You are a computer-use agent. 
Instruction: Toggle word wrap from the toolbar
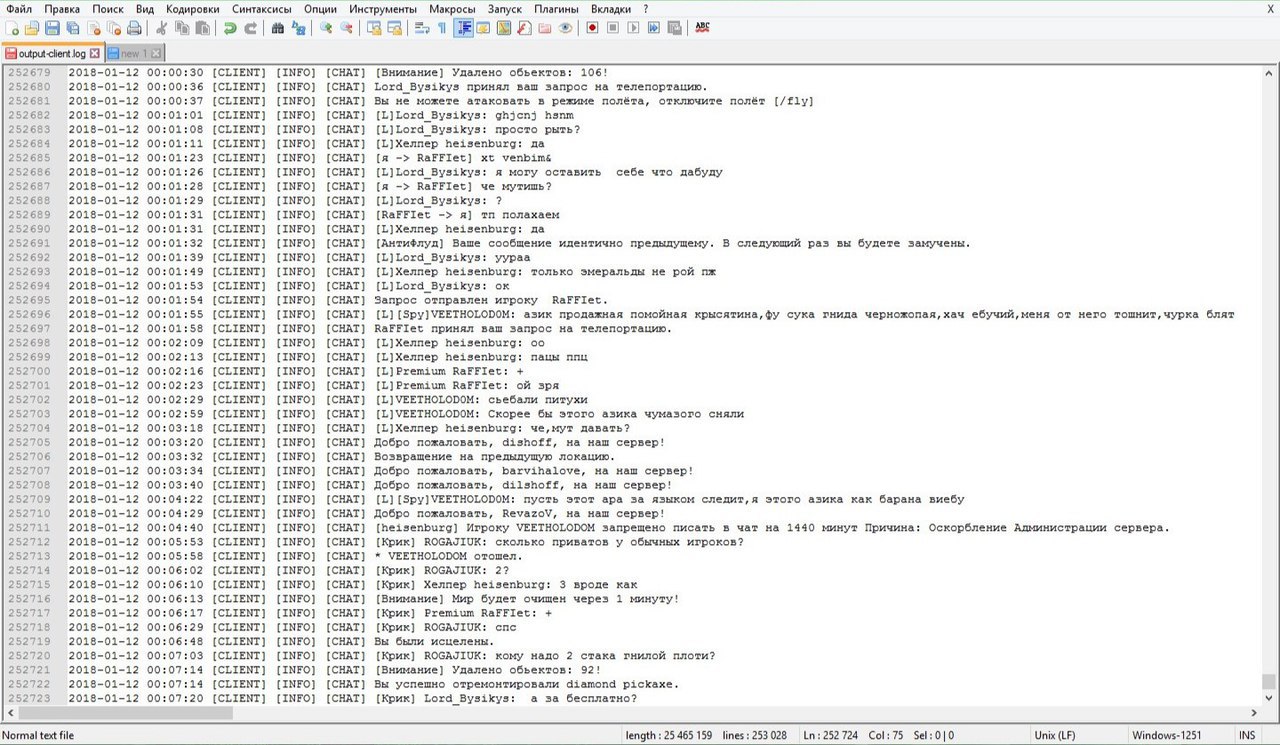pos(422,28)
